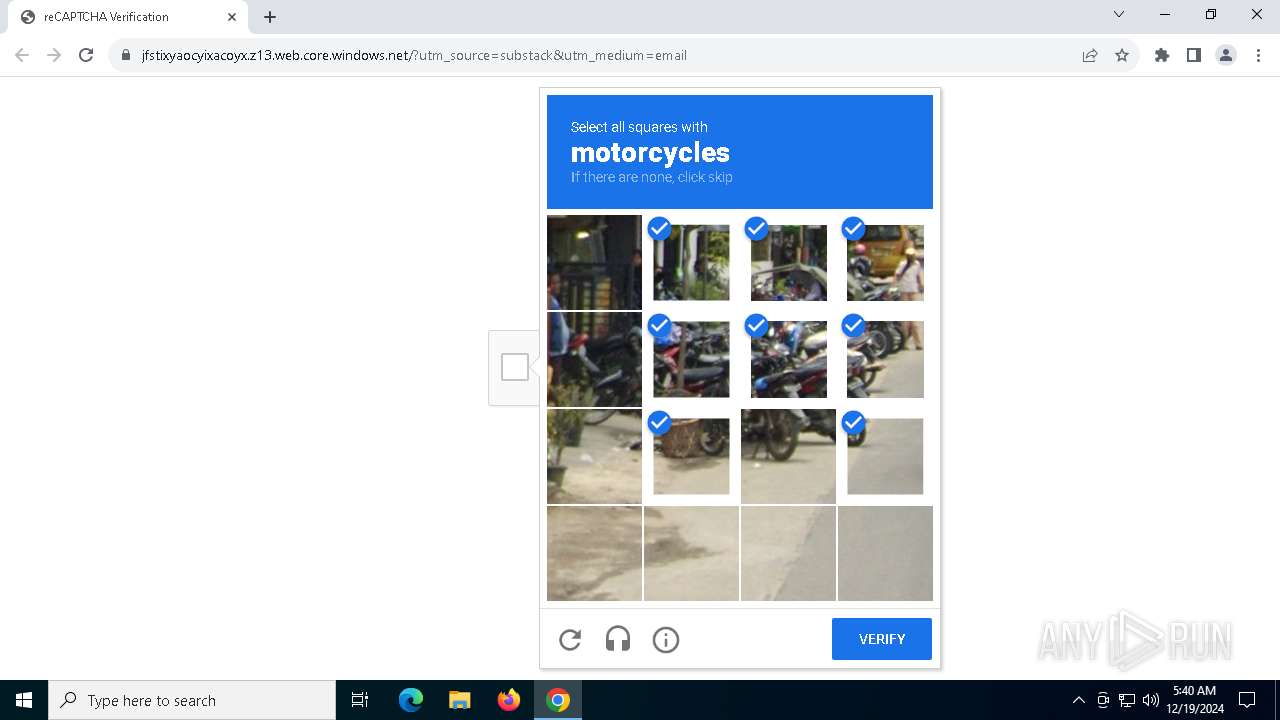Select the bottom-row, fourth-column pavement tile
Image resolution: width=1280 pixels, height=720 pixels.
[885, 553]
